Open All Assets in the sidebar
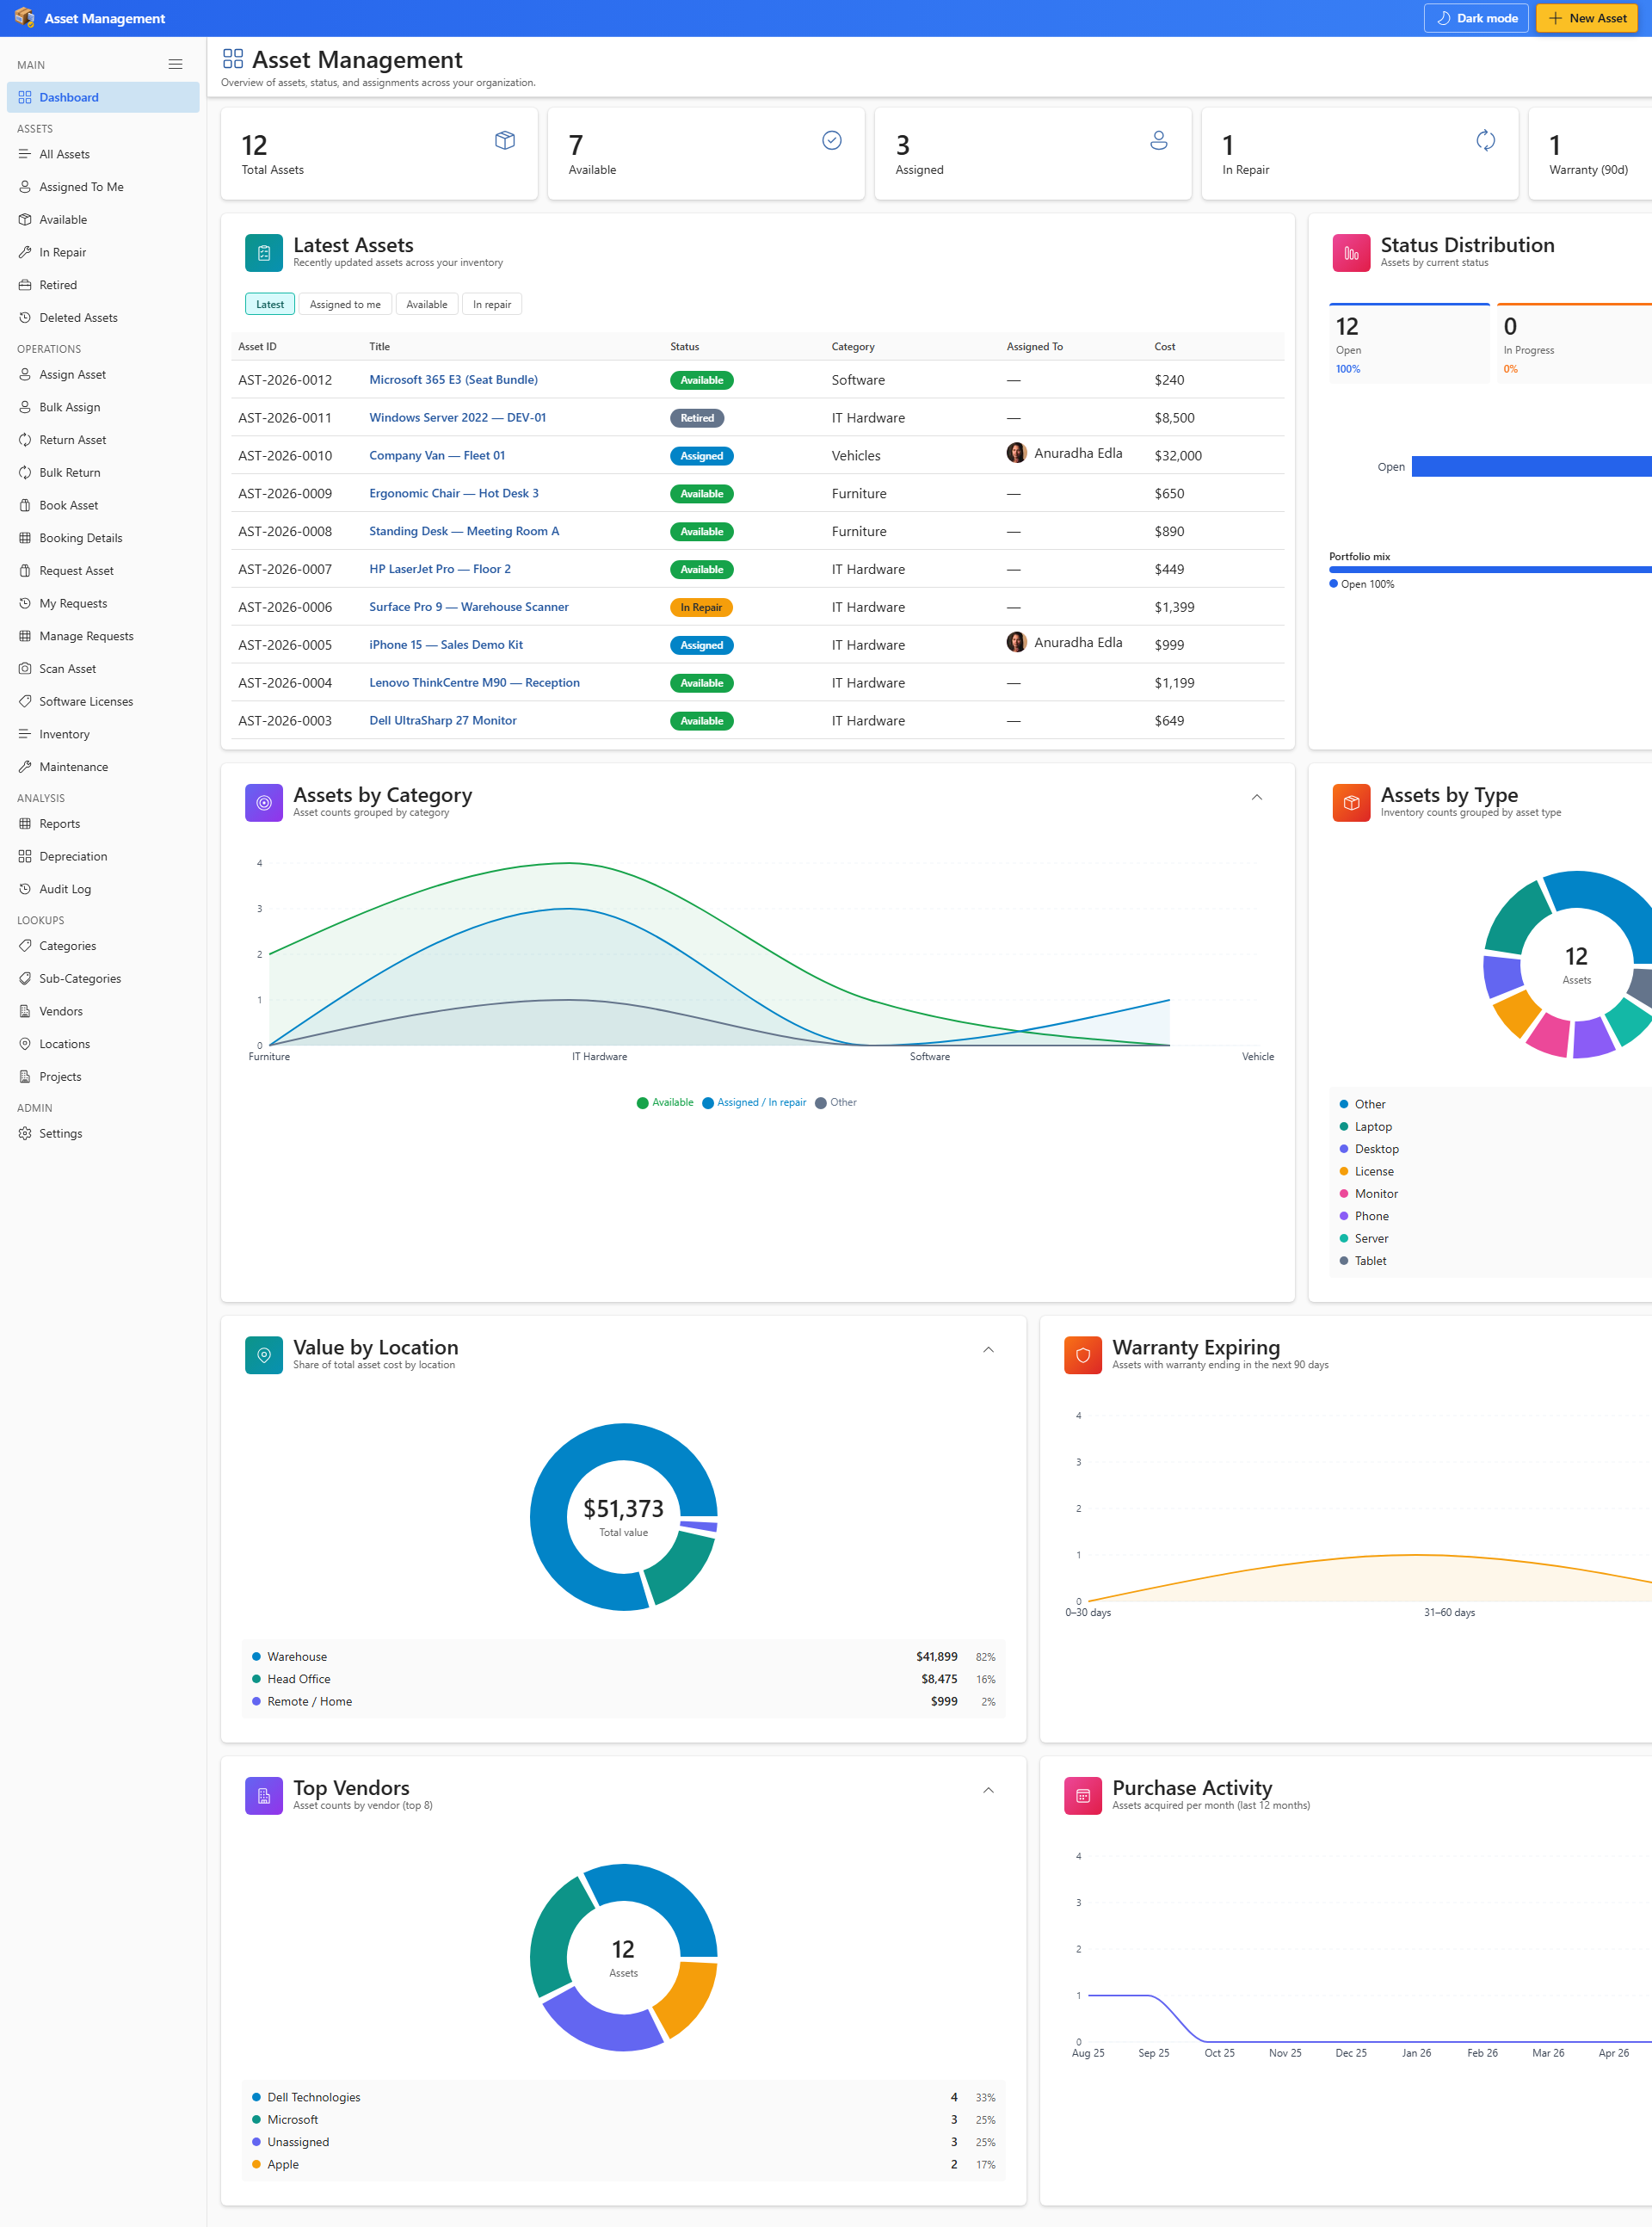The width and height of the screenshot is (1652, 2227). point(103,154)
